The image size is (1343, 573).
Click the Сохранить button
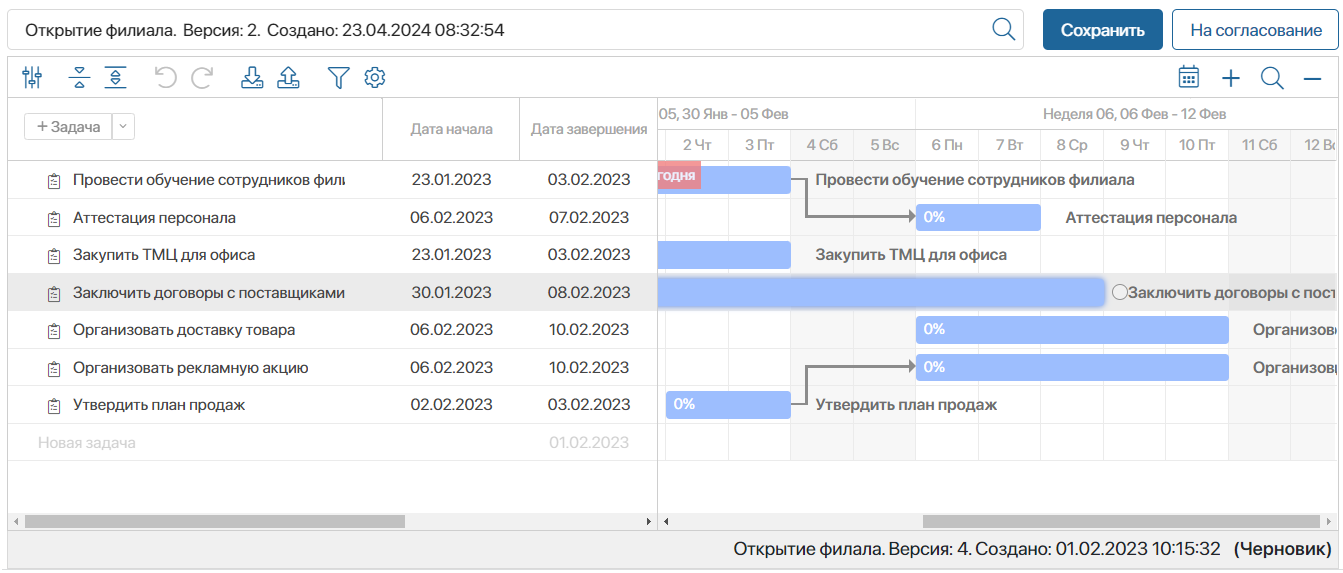point(1102,30)
